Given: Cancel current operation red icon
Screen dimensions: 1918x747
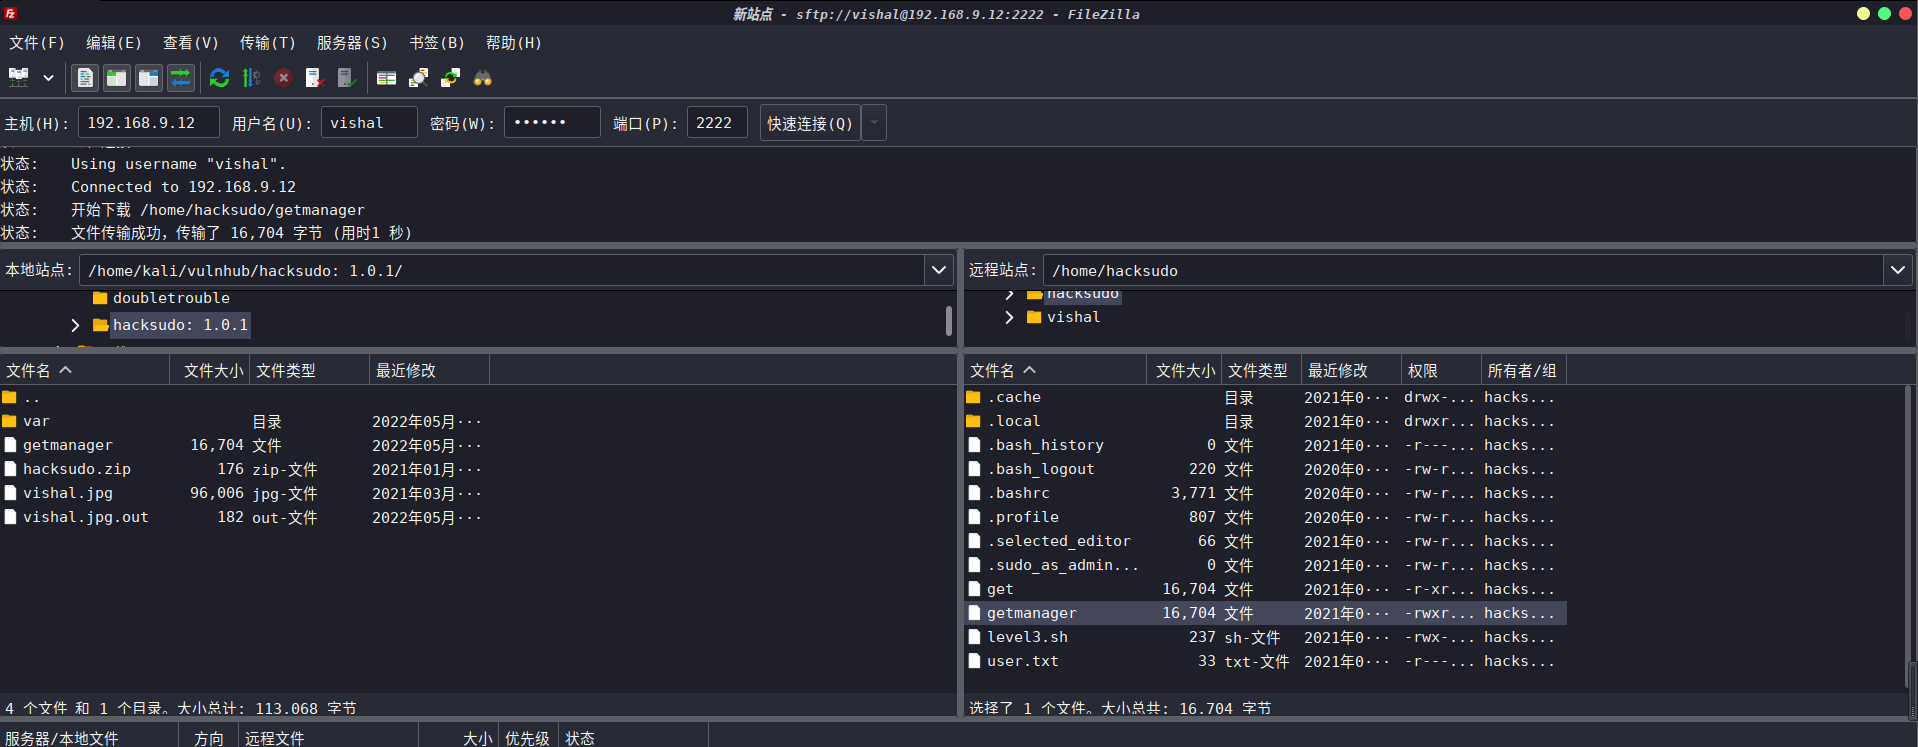Looking at the screenshot, I should click(283, 77).
